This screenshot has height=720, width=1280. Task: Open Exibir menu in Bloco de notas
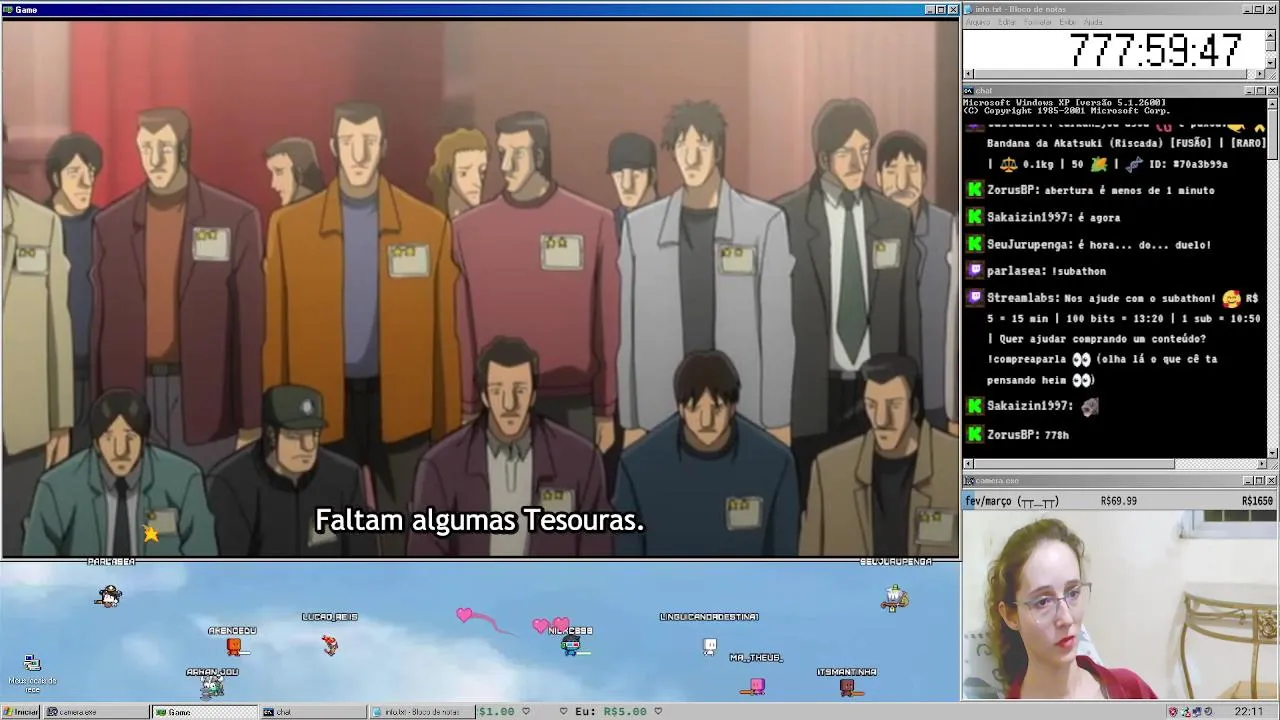(x=1067, y=22)
